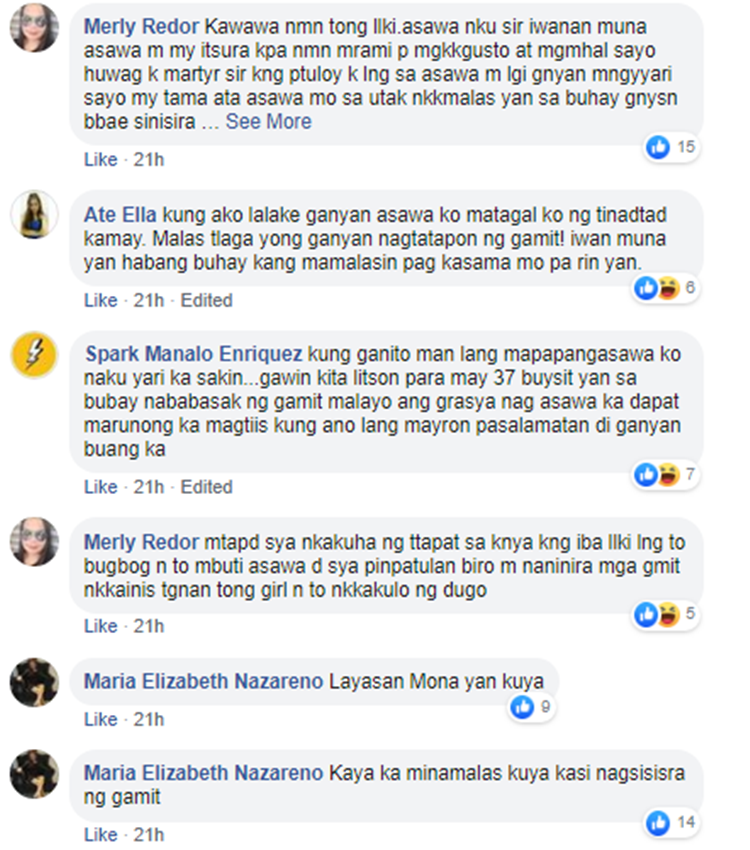Click Maria Elizabeth Nazareno name on last comment
Screen dimensions: 750x850
click(203, 773)
